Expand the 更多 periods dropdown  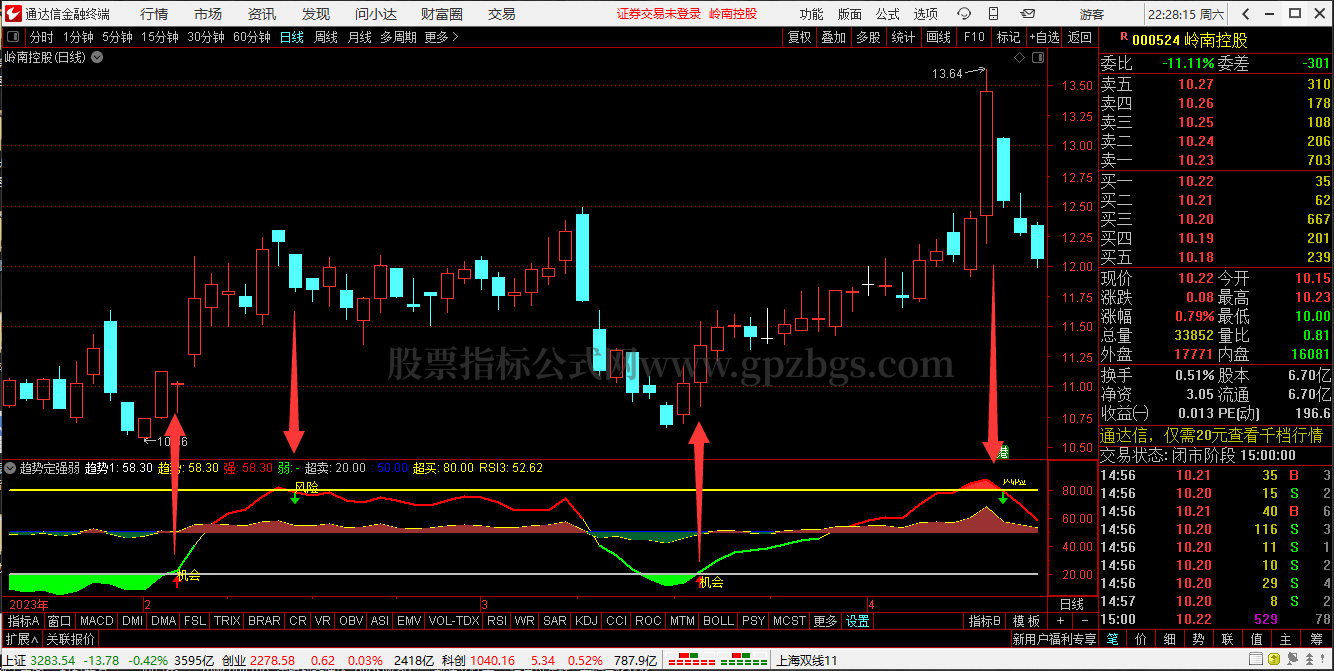coord(441,37)
